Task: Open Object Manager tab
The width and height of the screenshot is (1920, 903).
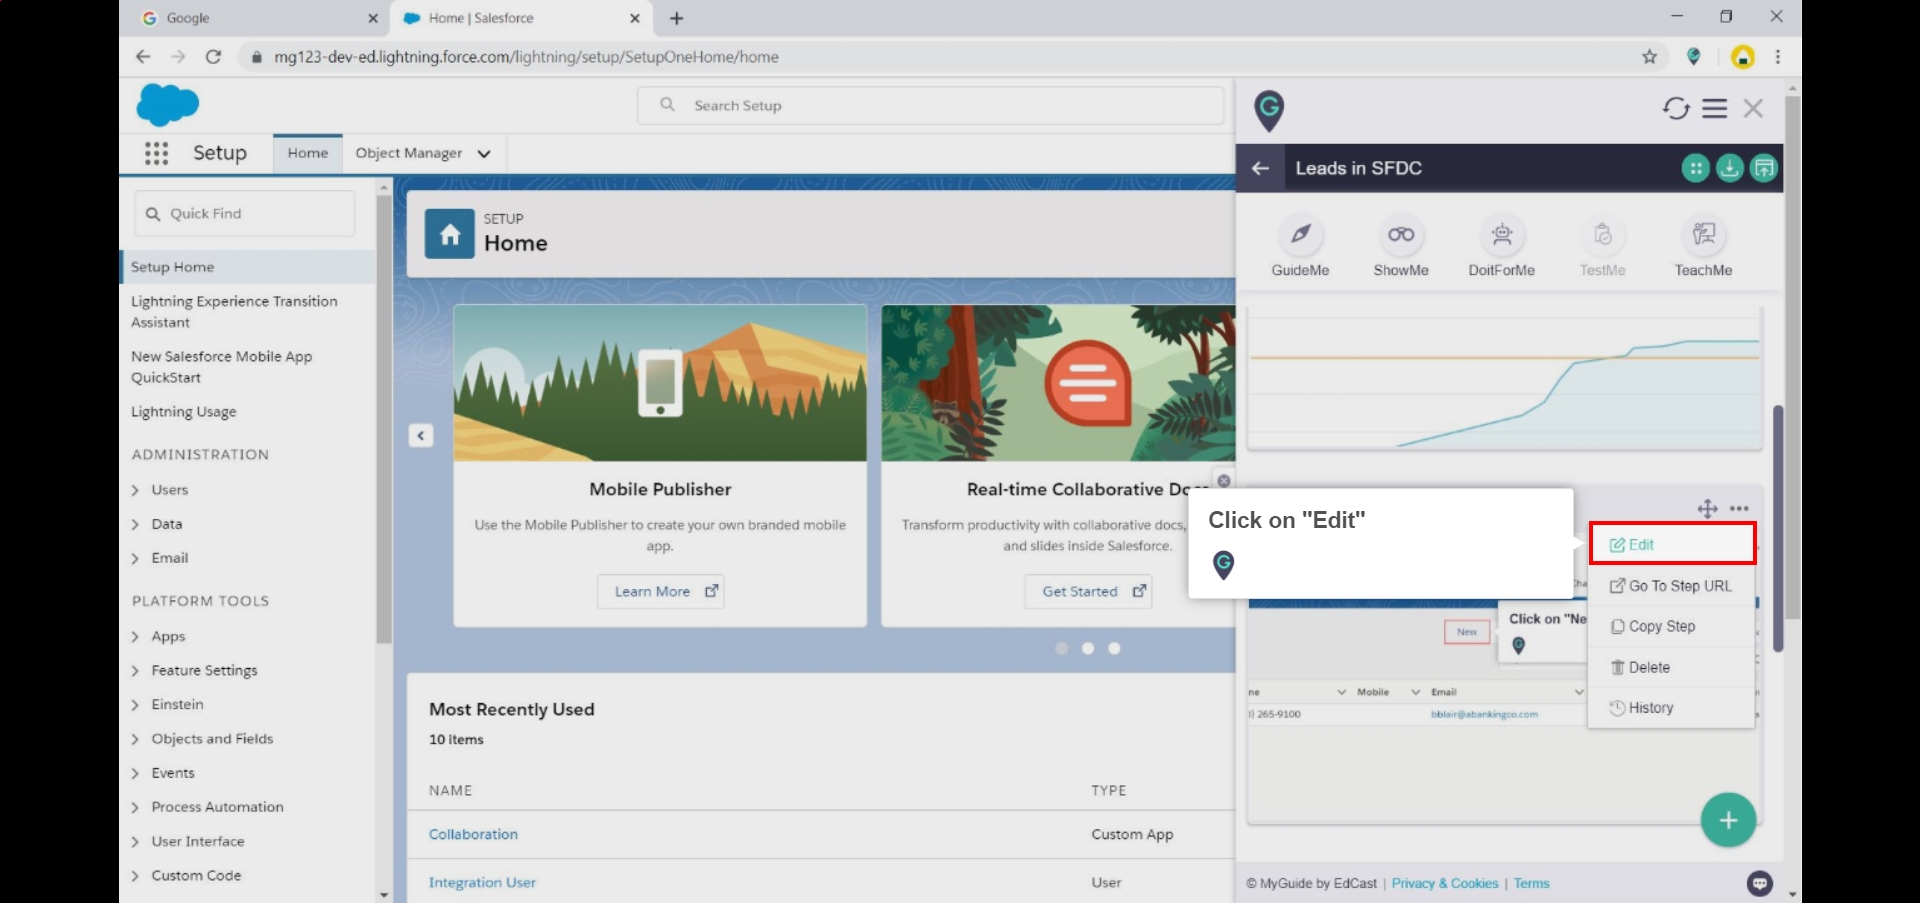Action: click(x=408, y=153)
